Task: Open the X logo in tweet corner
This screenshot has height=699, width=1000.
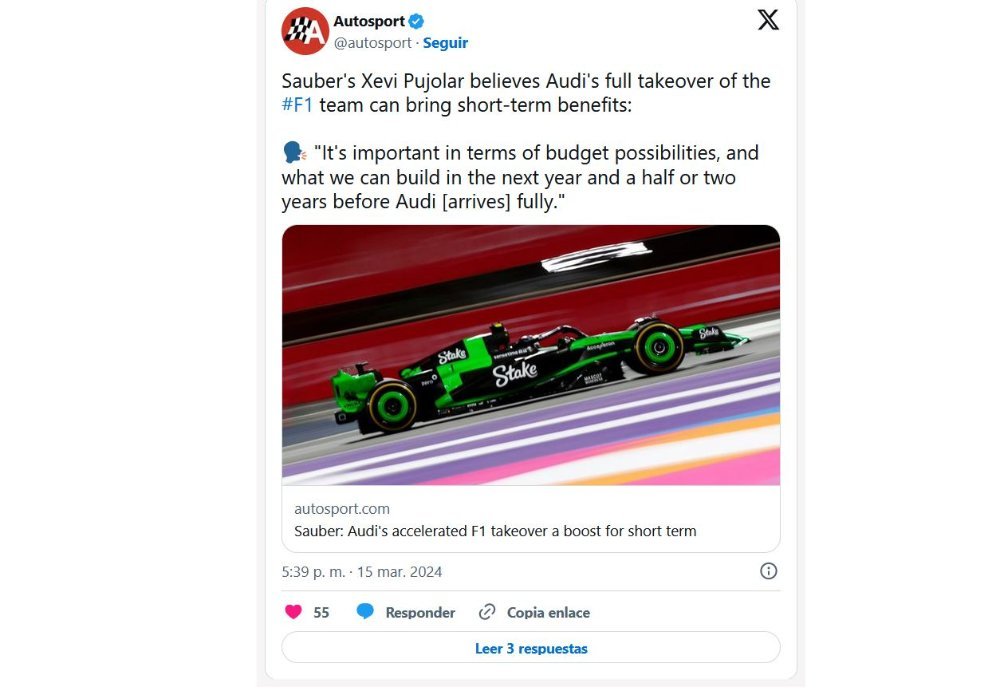Action: [768, 20]
